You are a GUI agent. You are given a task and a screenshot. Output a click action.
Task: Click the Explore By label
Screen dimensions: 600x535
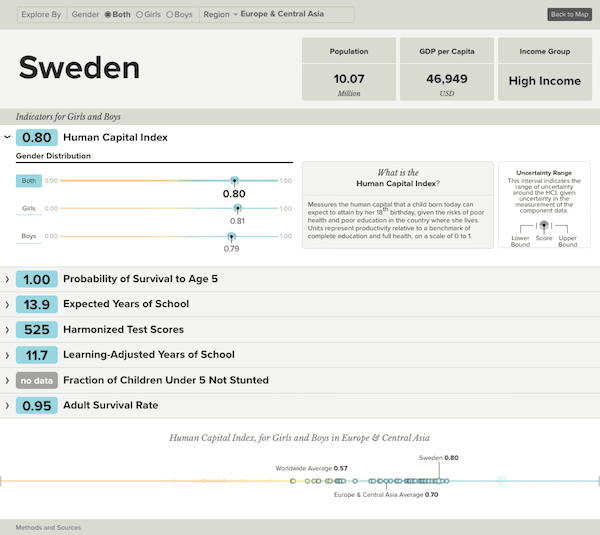[41, 15]
